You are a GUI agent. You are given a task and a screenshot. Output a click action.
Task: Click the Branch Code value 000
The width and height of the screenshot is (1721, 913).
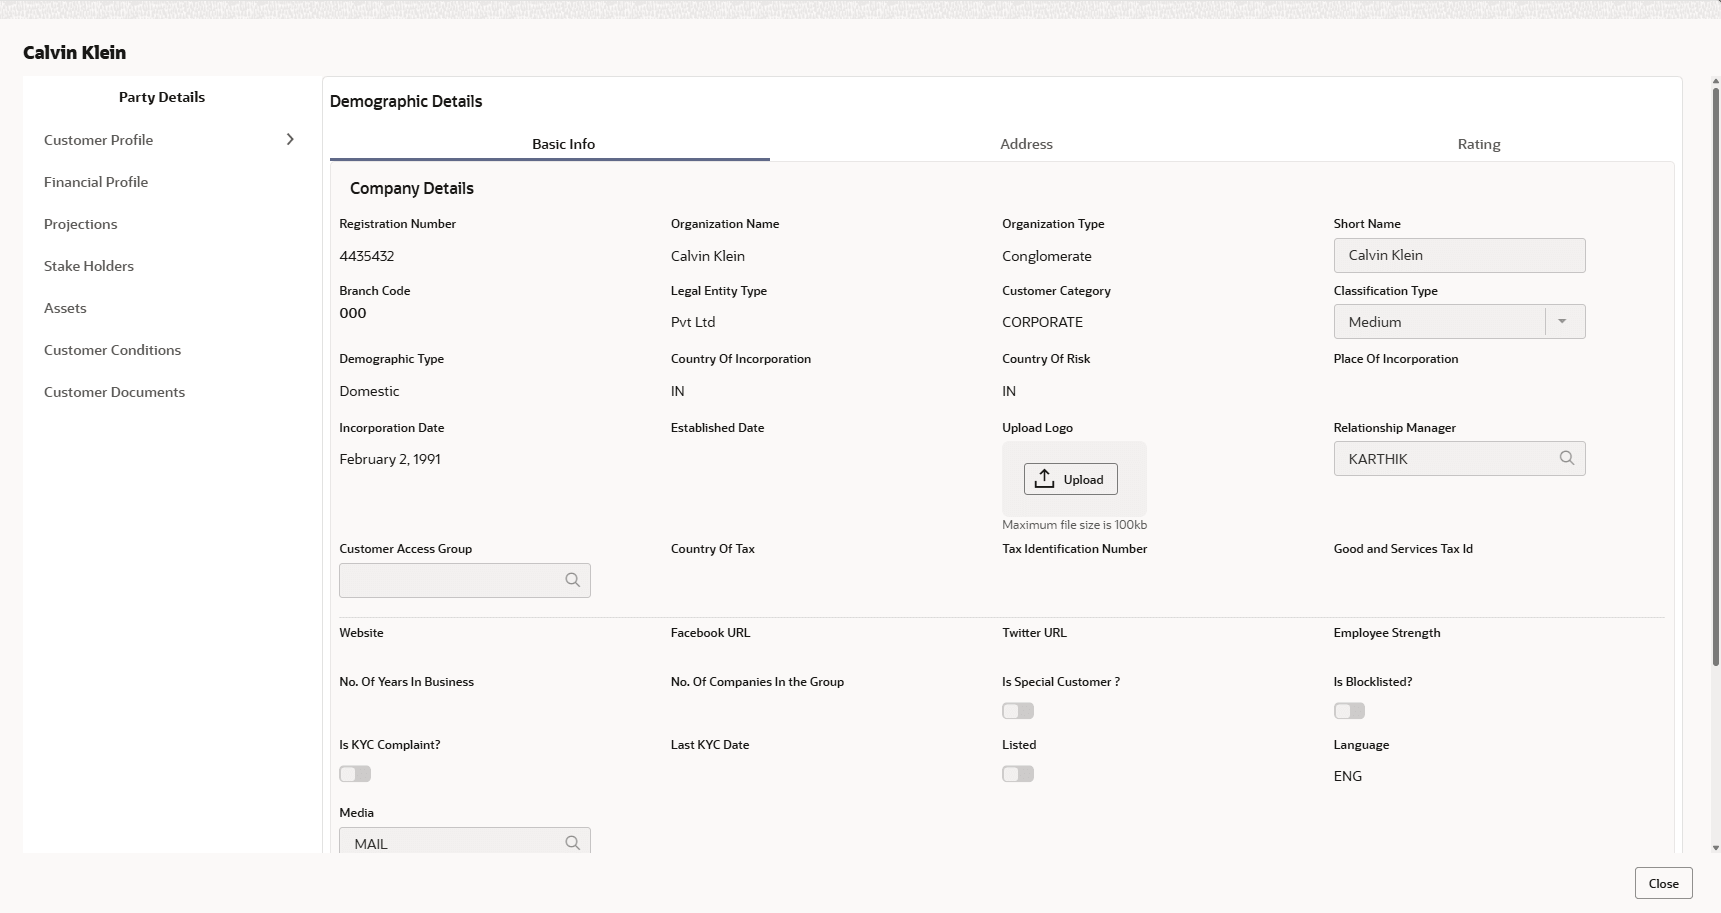[x=353, y=313]
